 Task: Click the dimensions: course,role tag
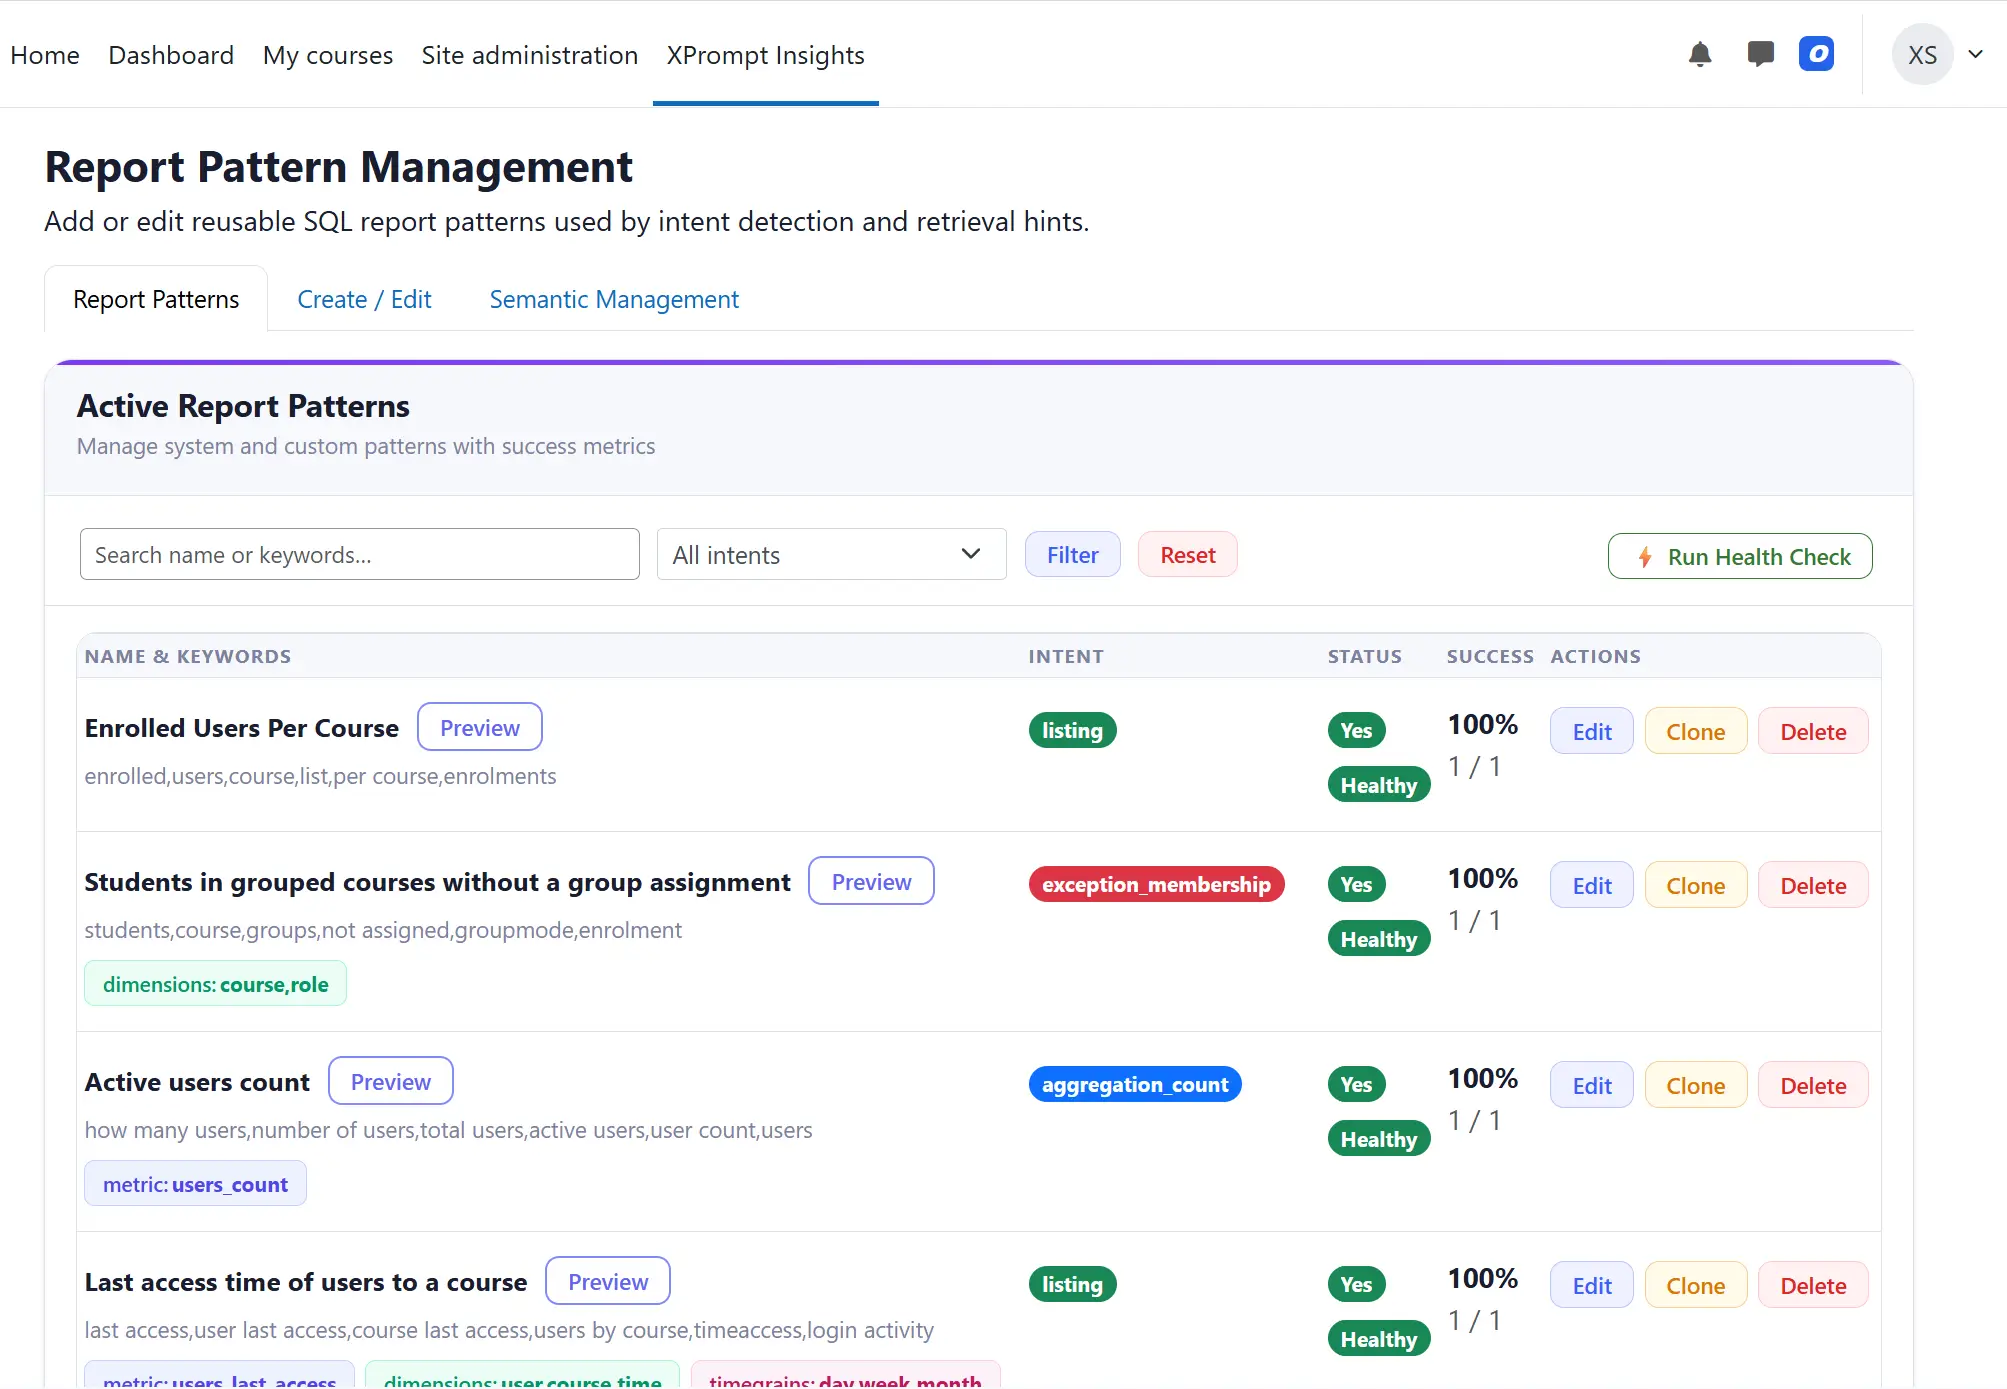(215, 984)
